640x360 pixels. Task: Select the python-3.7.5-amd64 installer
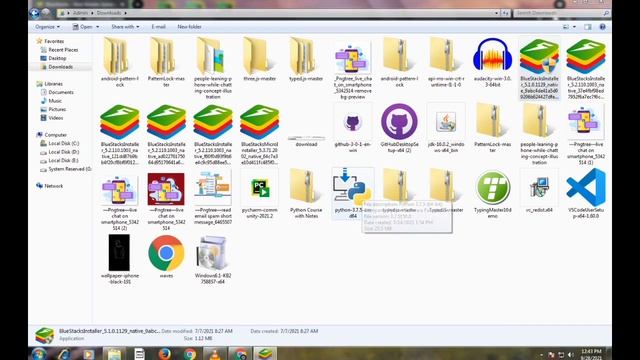pyautogui.click(x=353, y=194)
